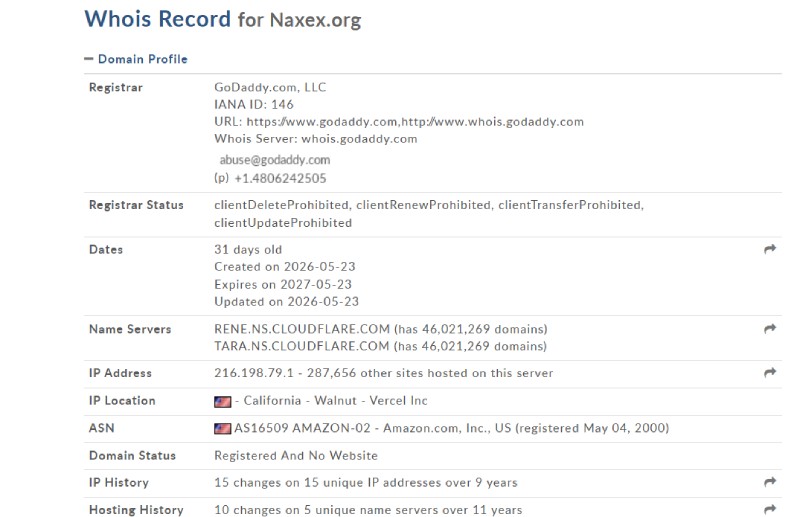Viewport: 800px width, 517px height.
Task: Click the minus icon beside Domain Profile
Action: [89, 59]
